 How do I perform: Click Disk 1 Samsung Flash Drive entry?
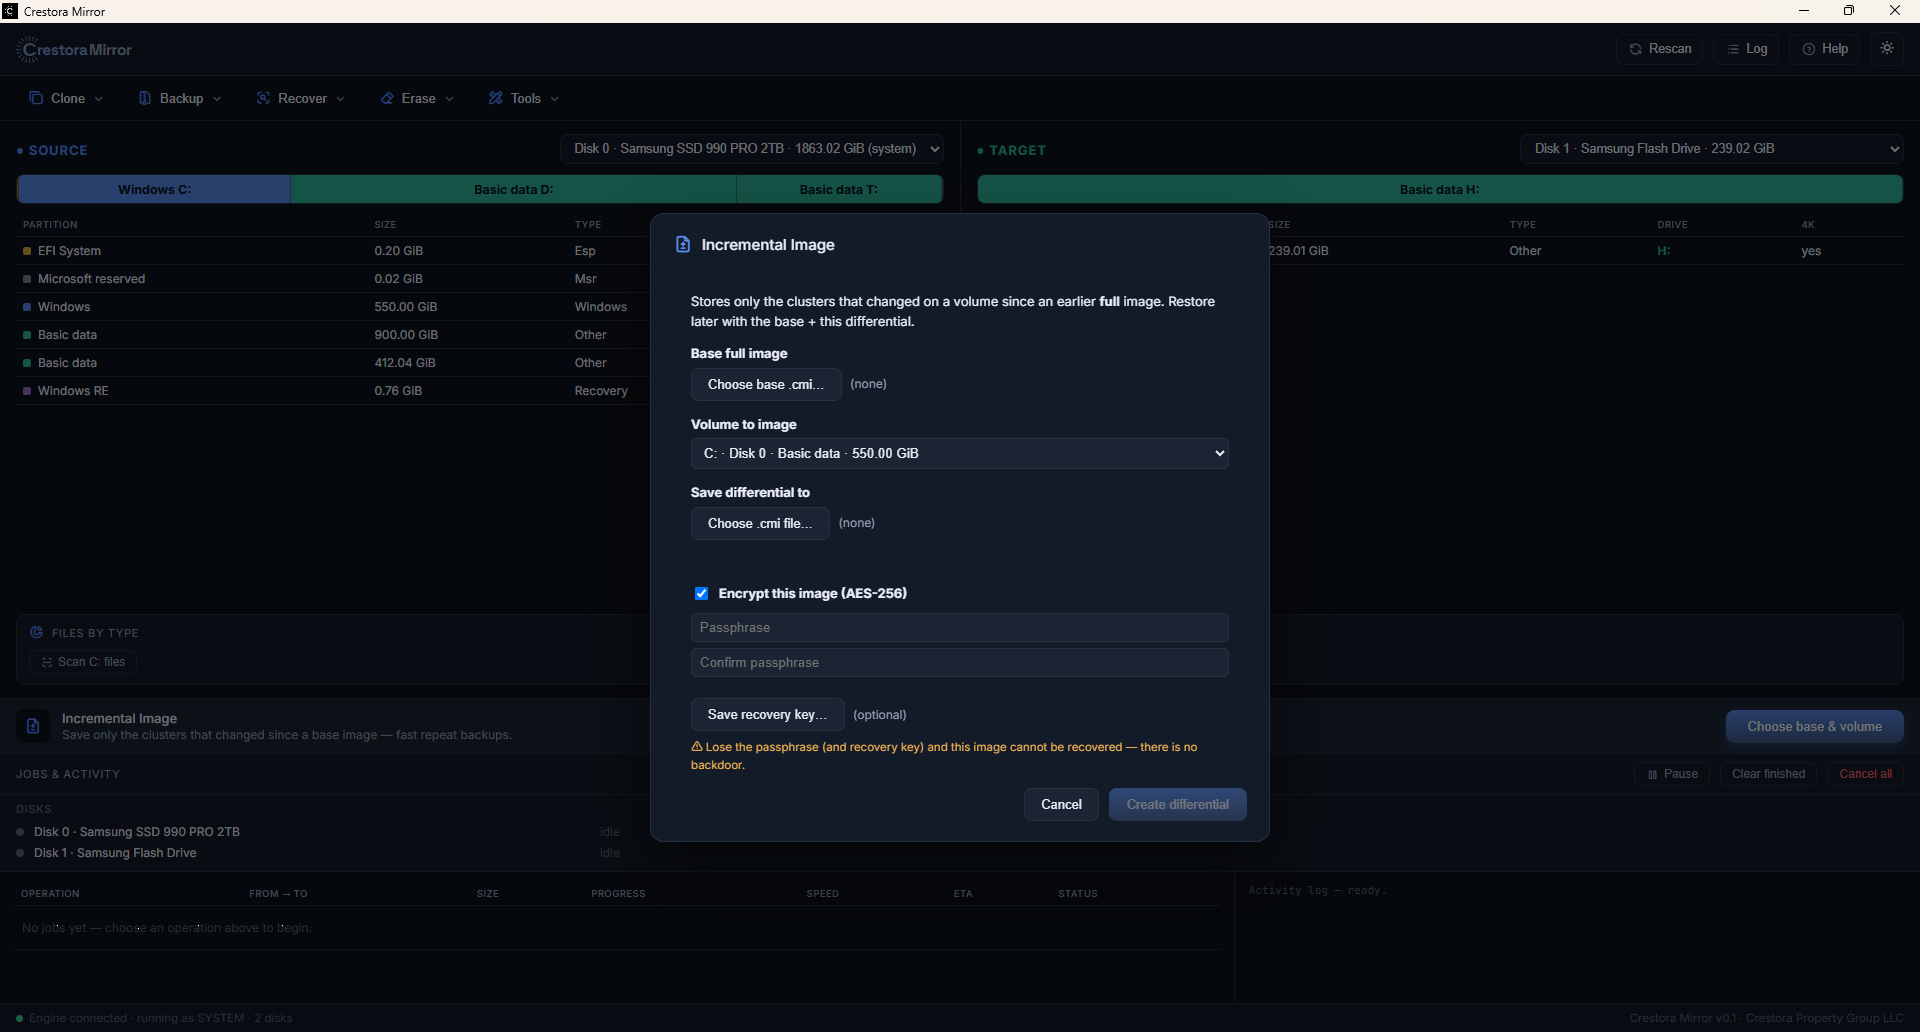115,853
